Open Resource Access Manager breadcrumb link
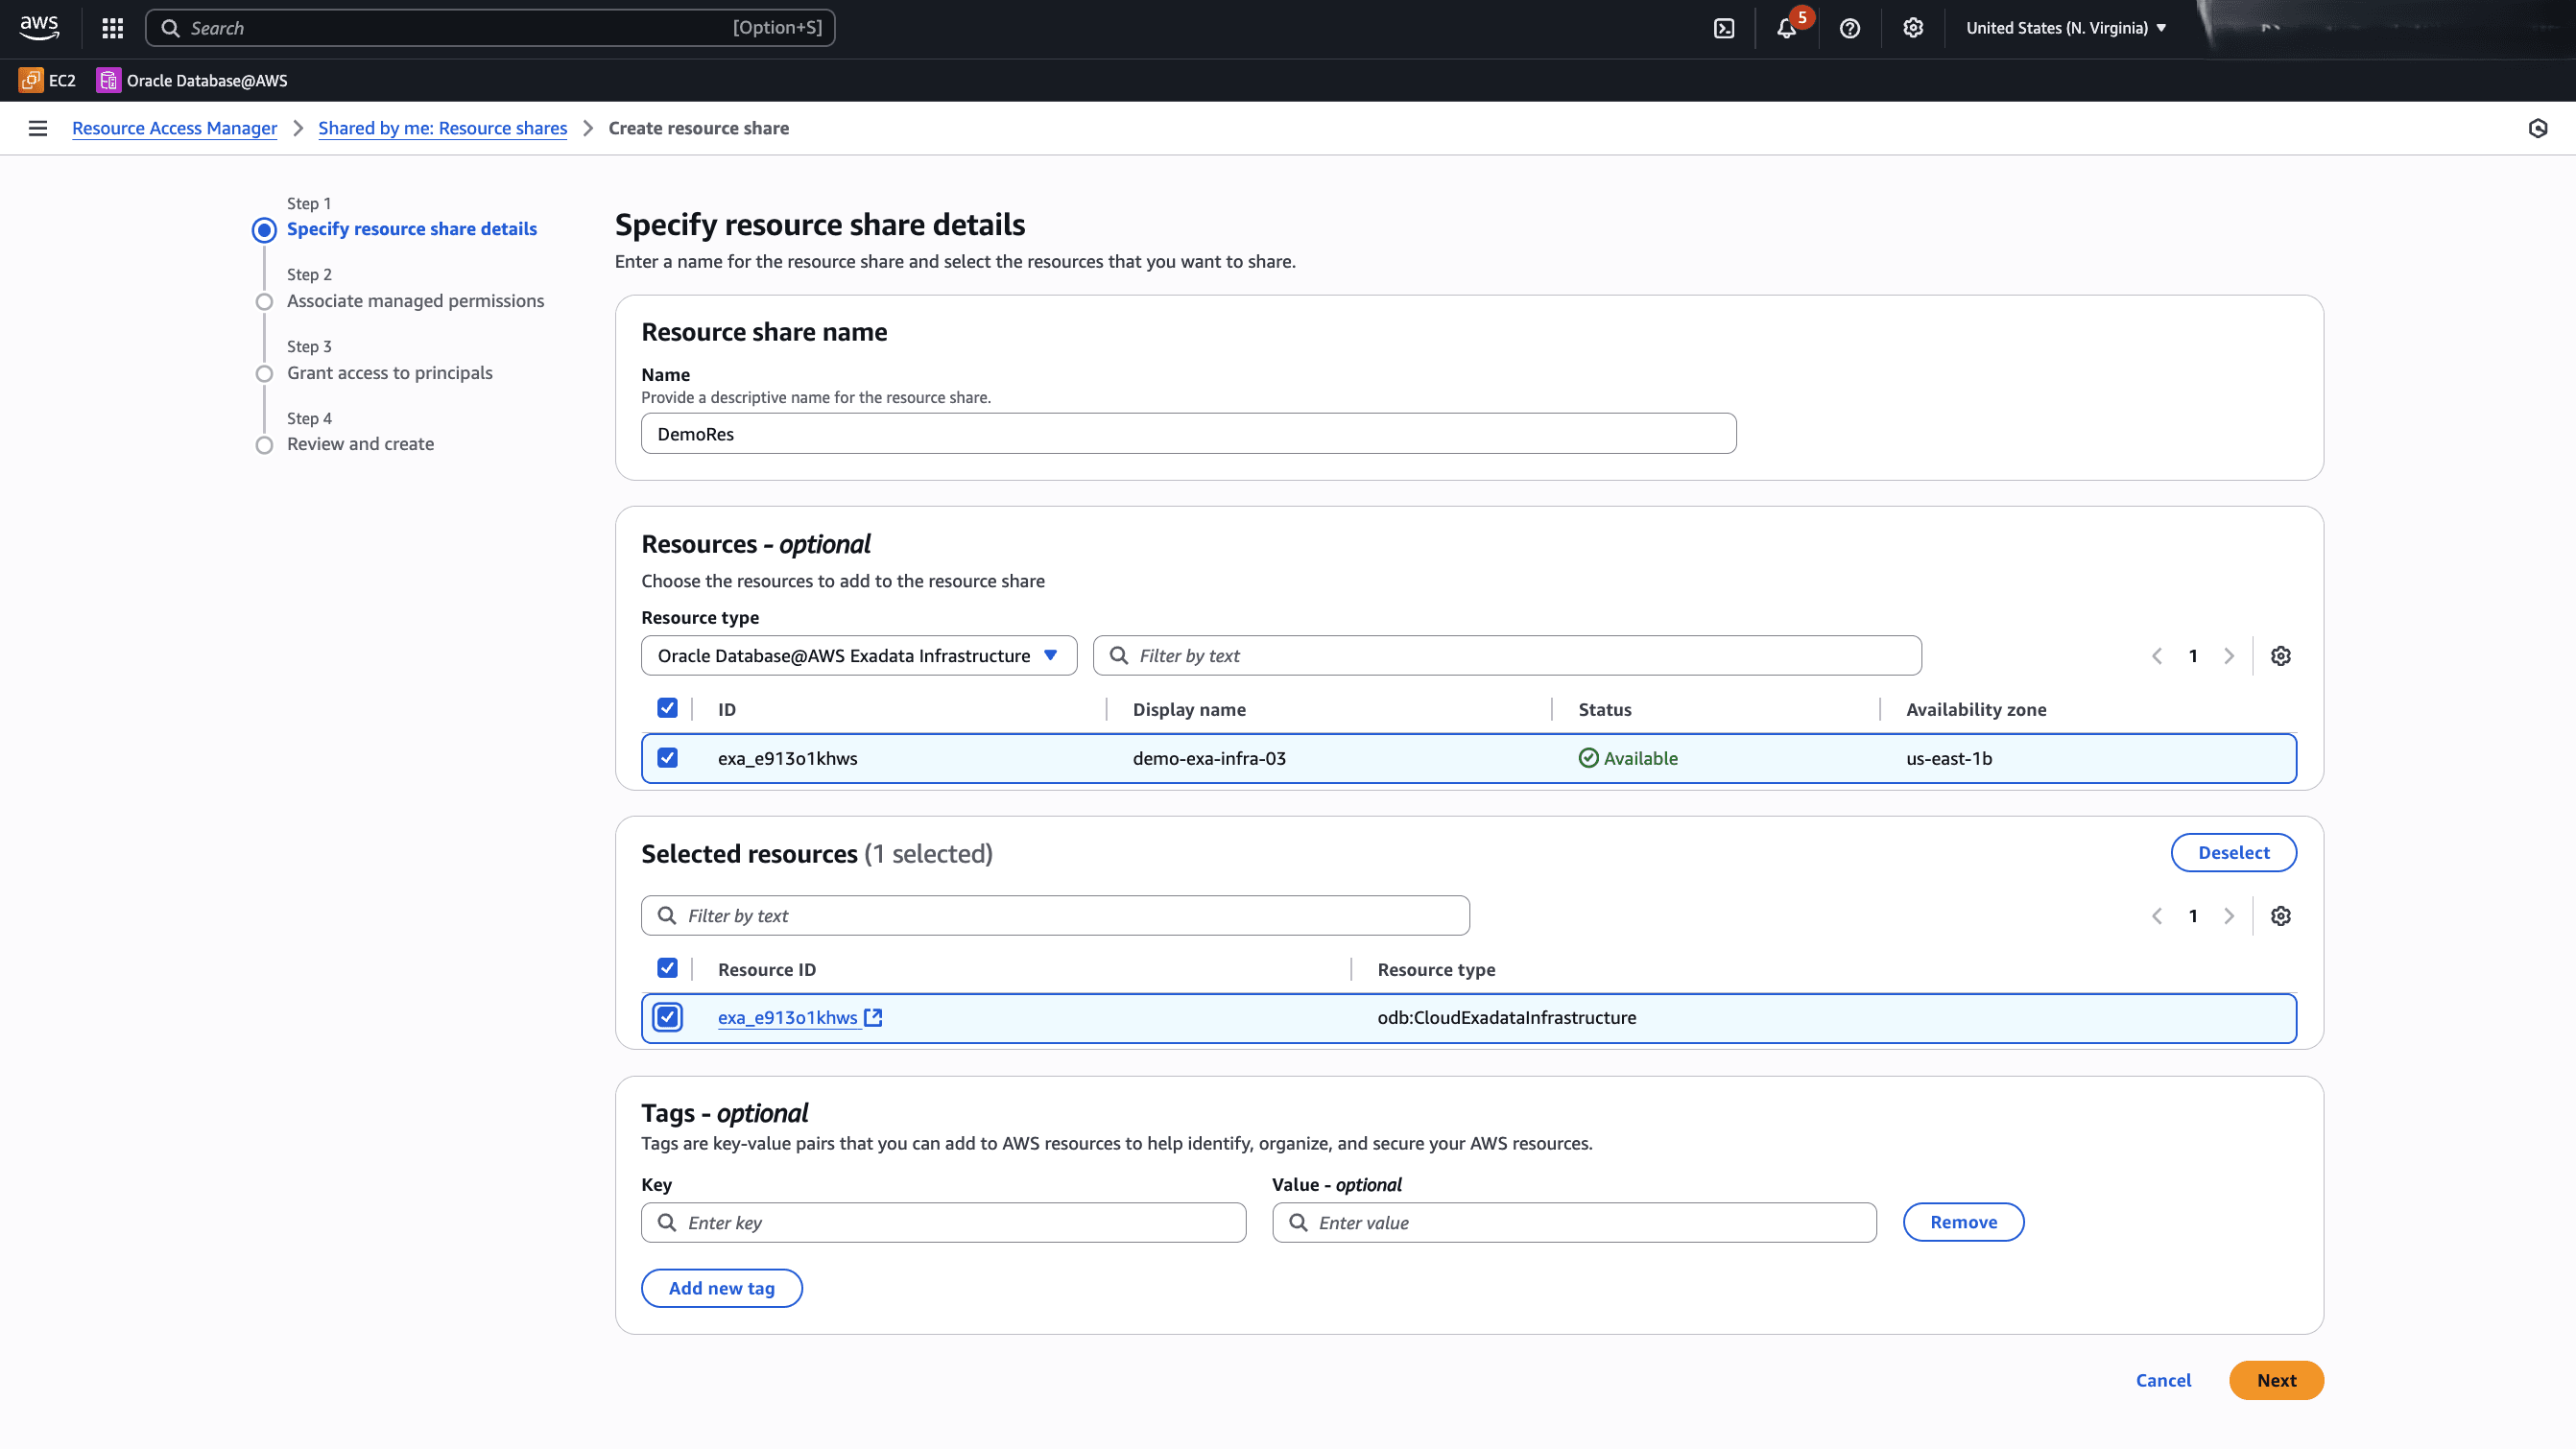The height and width of the screenshot is (1449, 2576). 174,128
